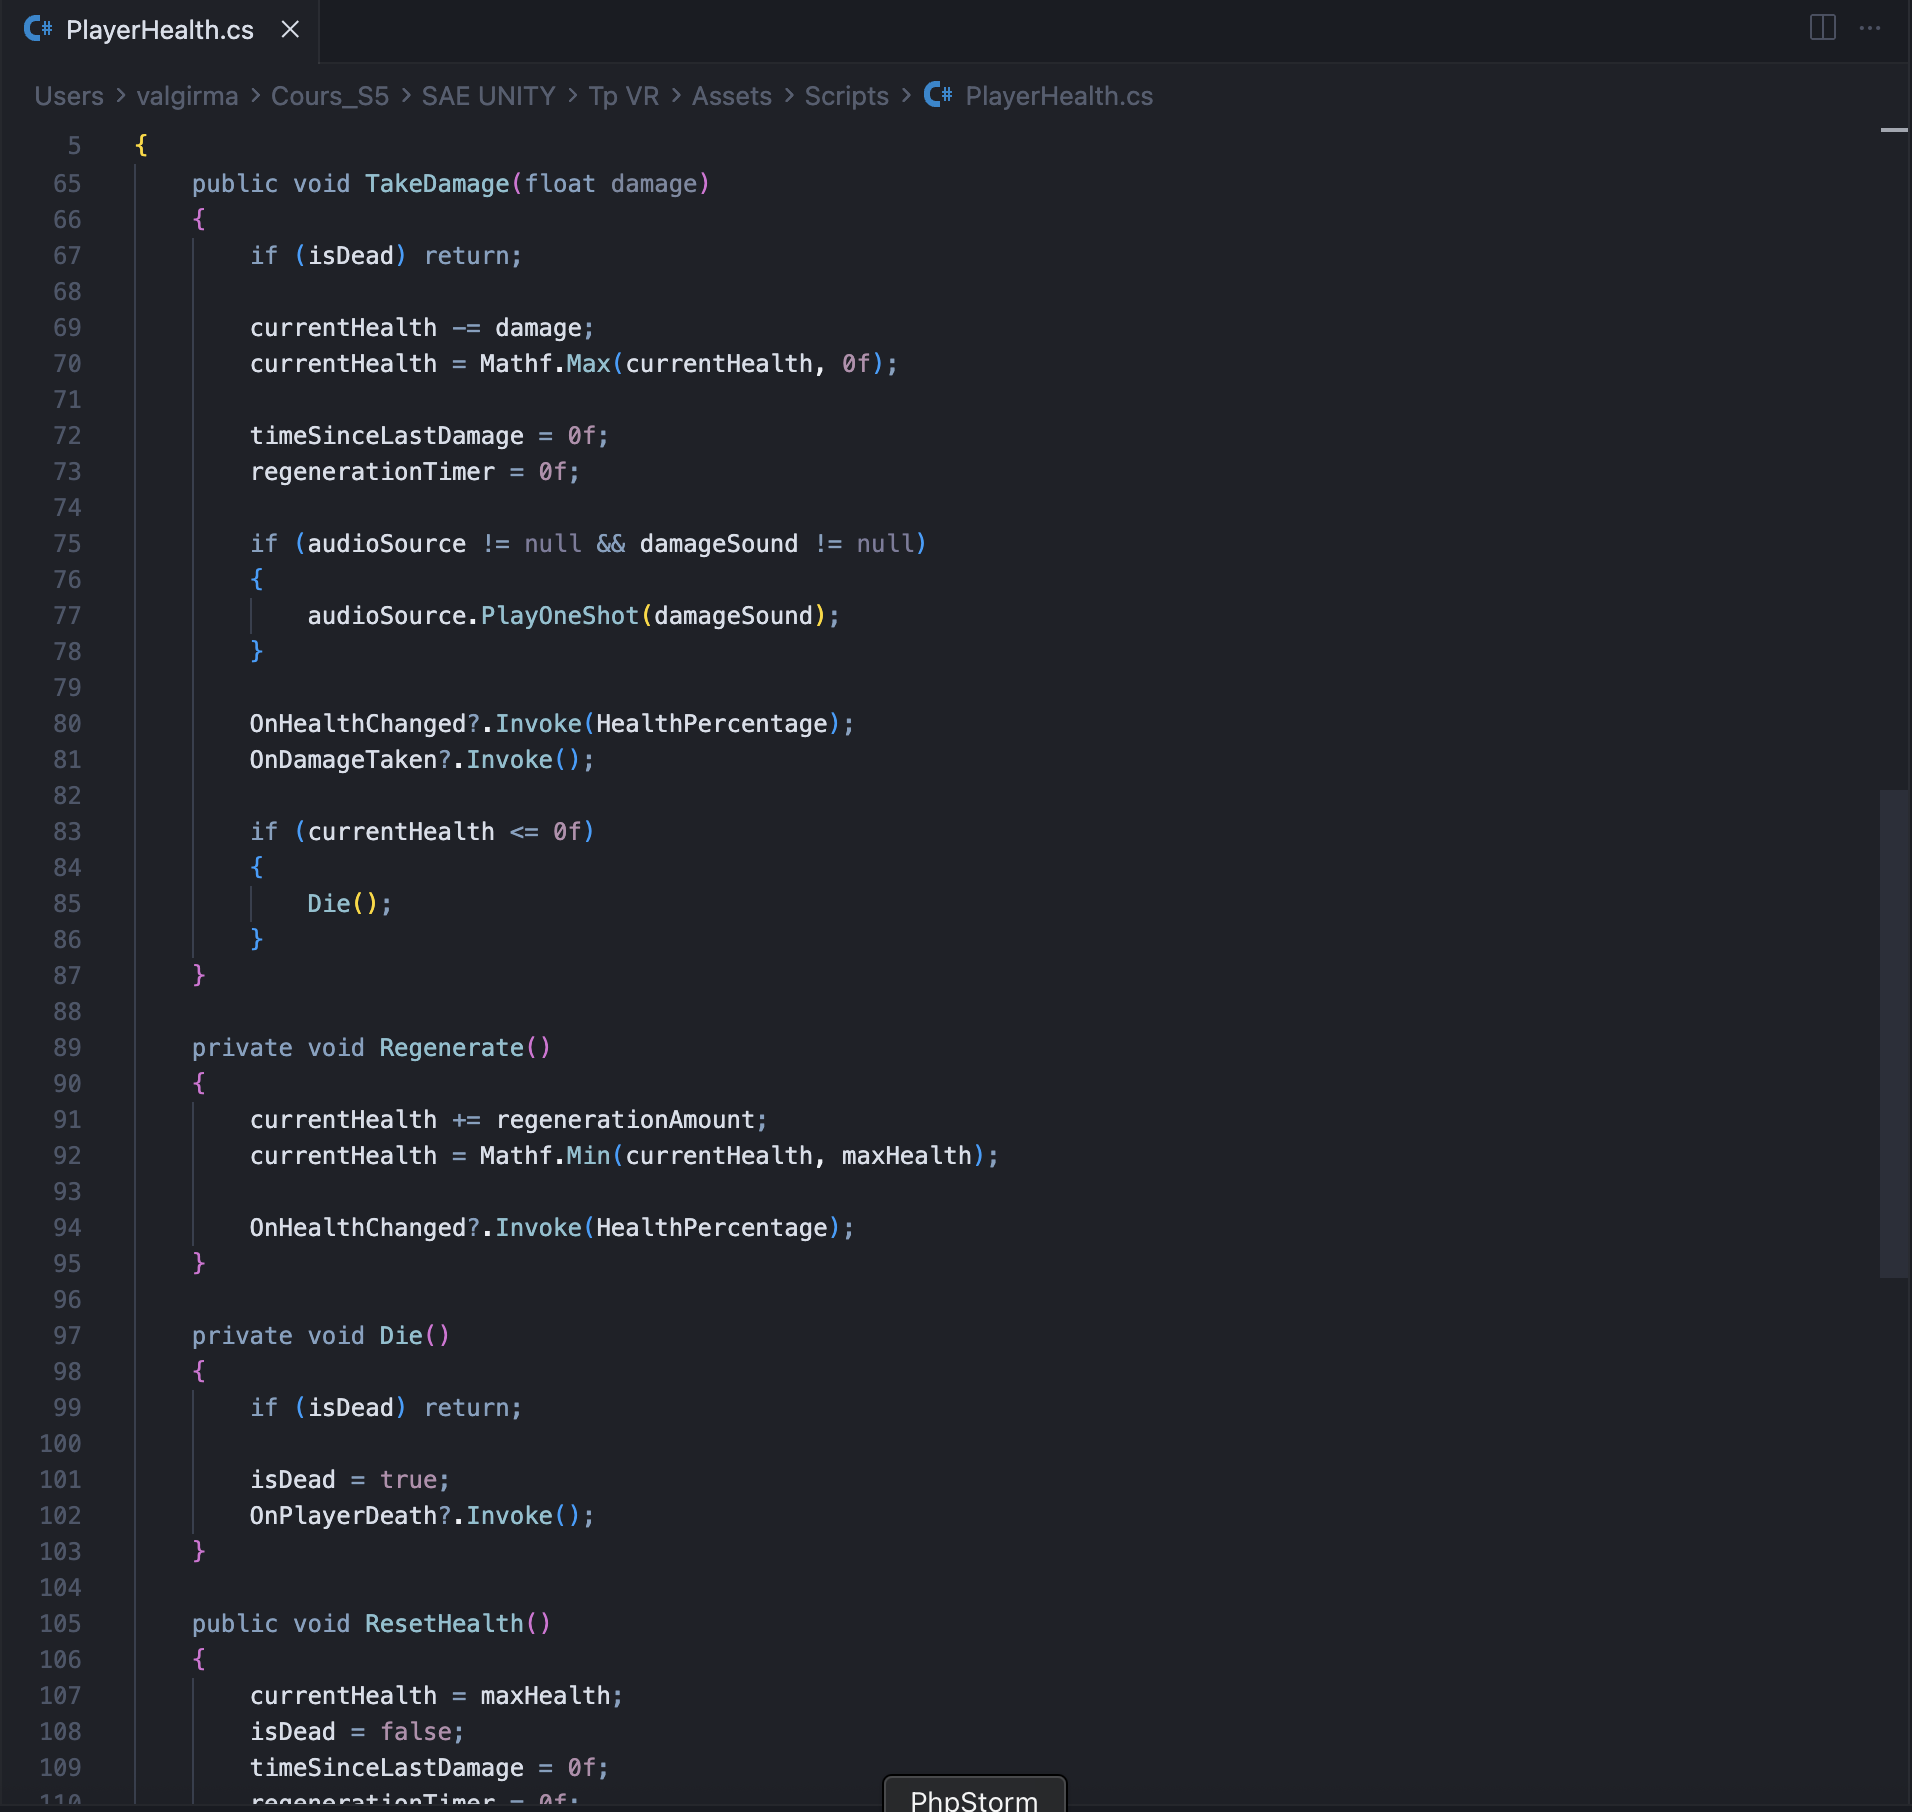Click the Cours_S5 breadcrumb link
Screen dimensions: 1912x1812
click(x=329, y=96)
